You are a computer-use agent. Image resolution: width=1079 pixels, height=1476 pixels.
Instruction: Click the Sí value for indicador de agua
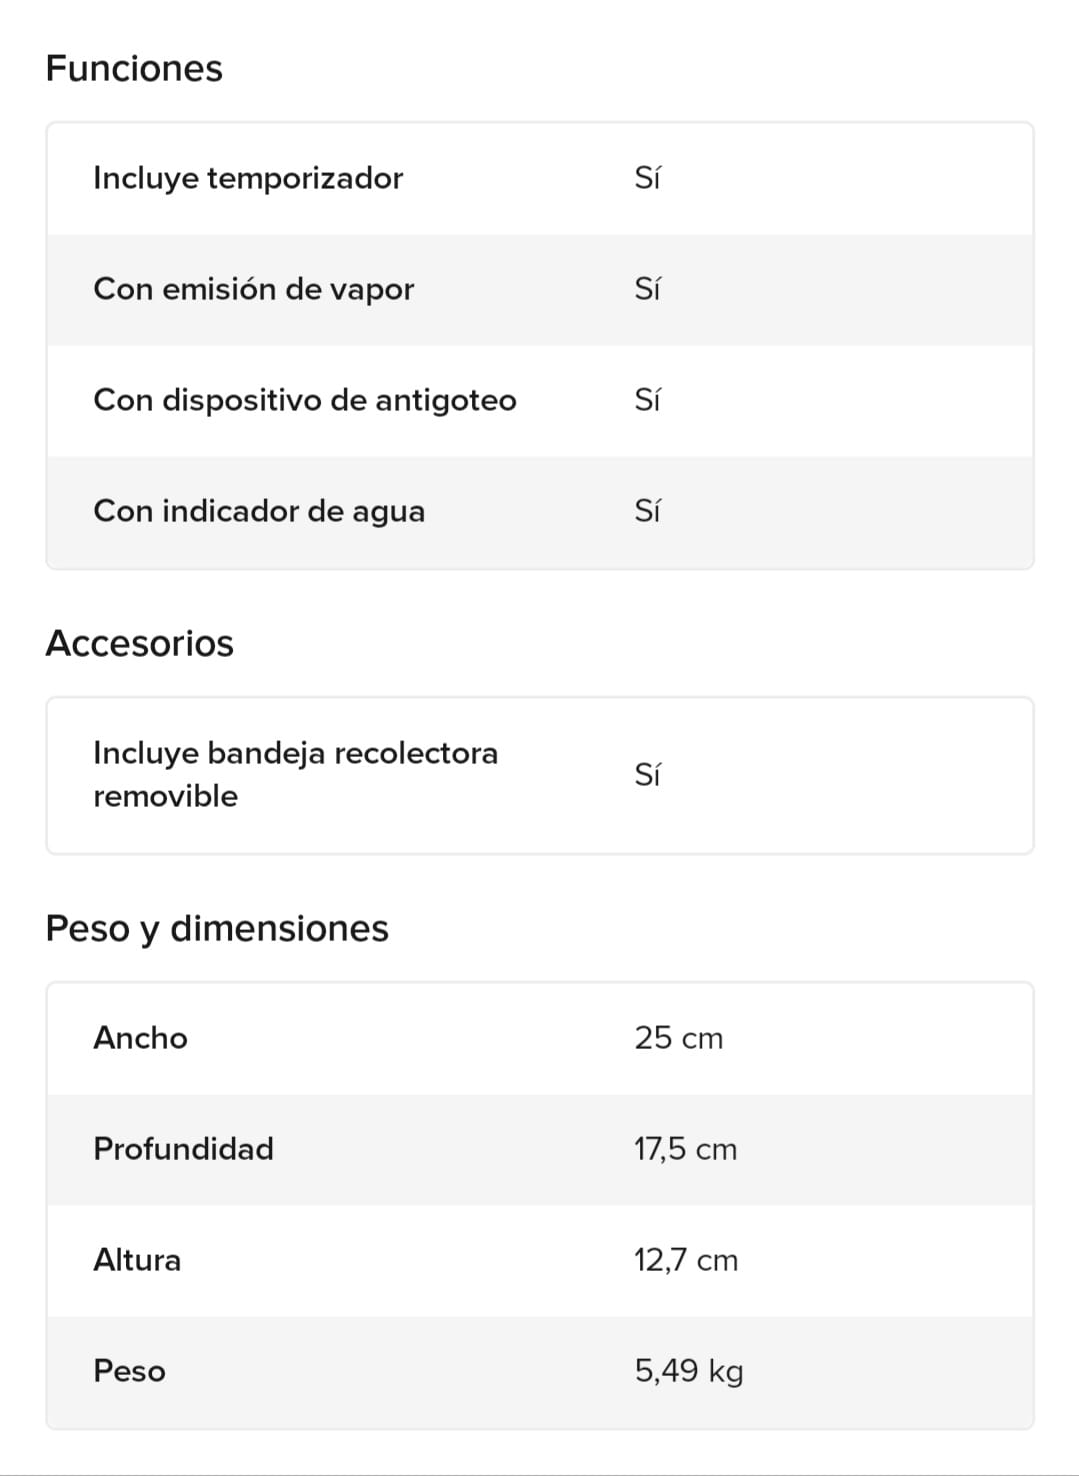click(647, 511)
